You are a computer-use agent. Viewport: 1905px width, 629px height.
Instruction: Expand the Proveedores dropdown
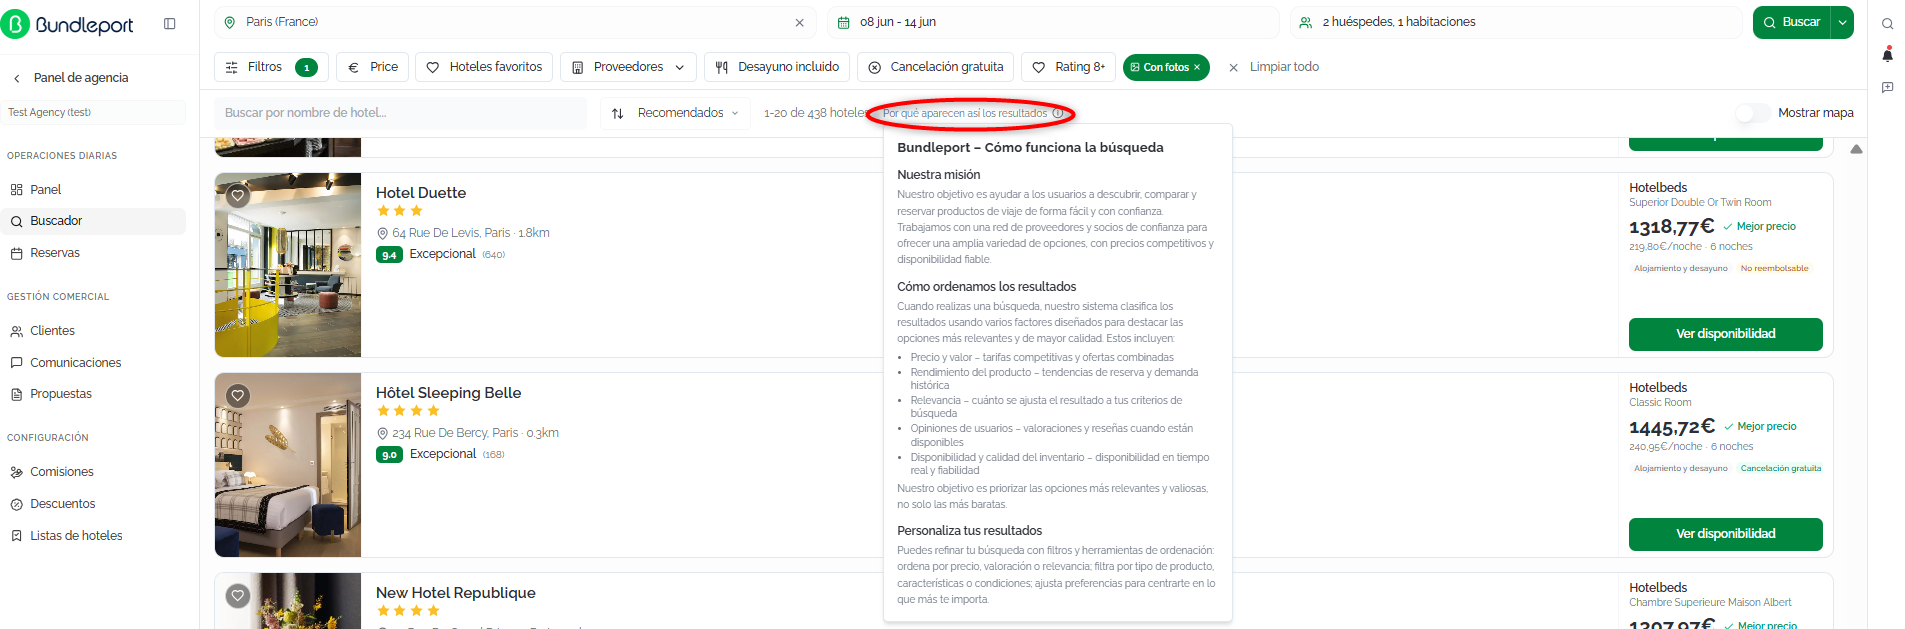coord(628,67)
